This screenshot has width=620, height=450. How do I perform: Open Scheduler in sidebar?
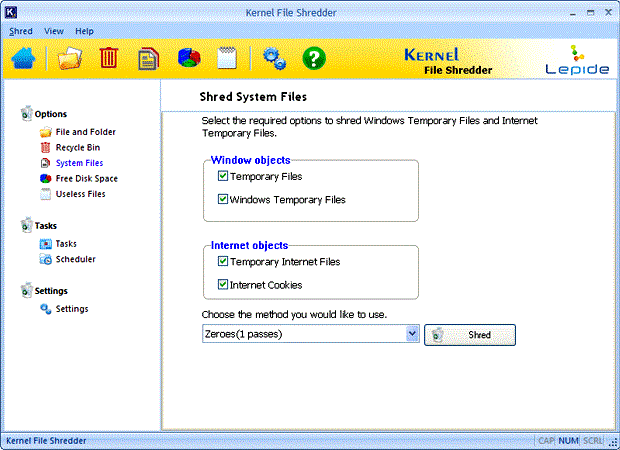click(x=76, y=259)
